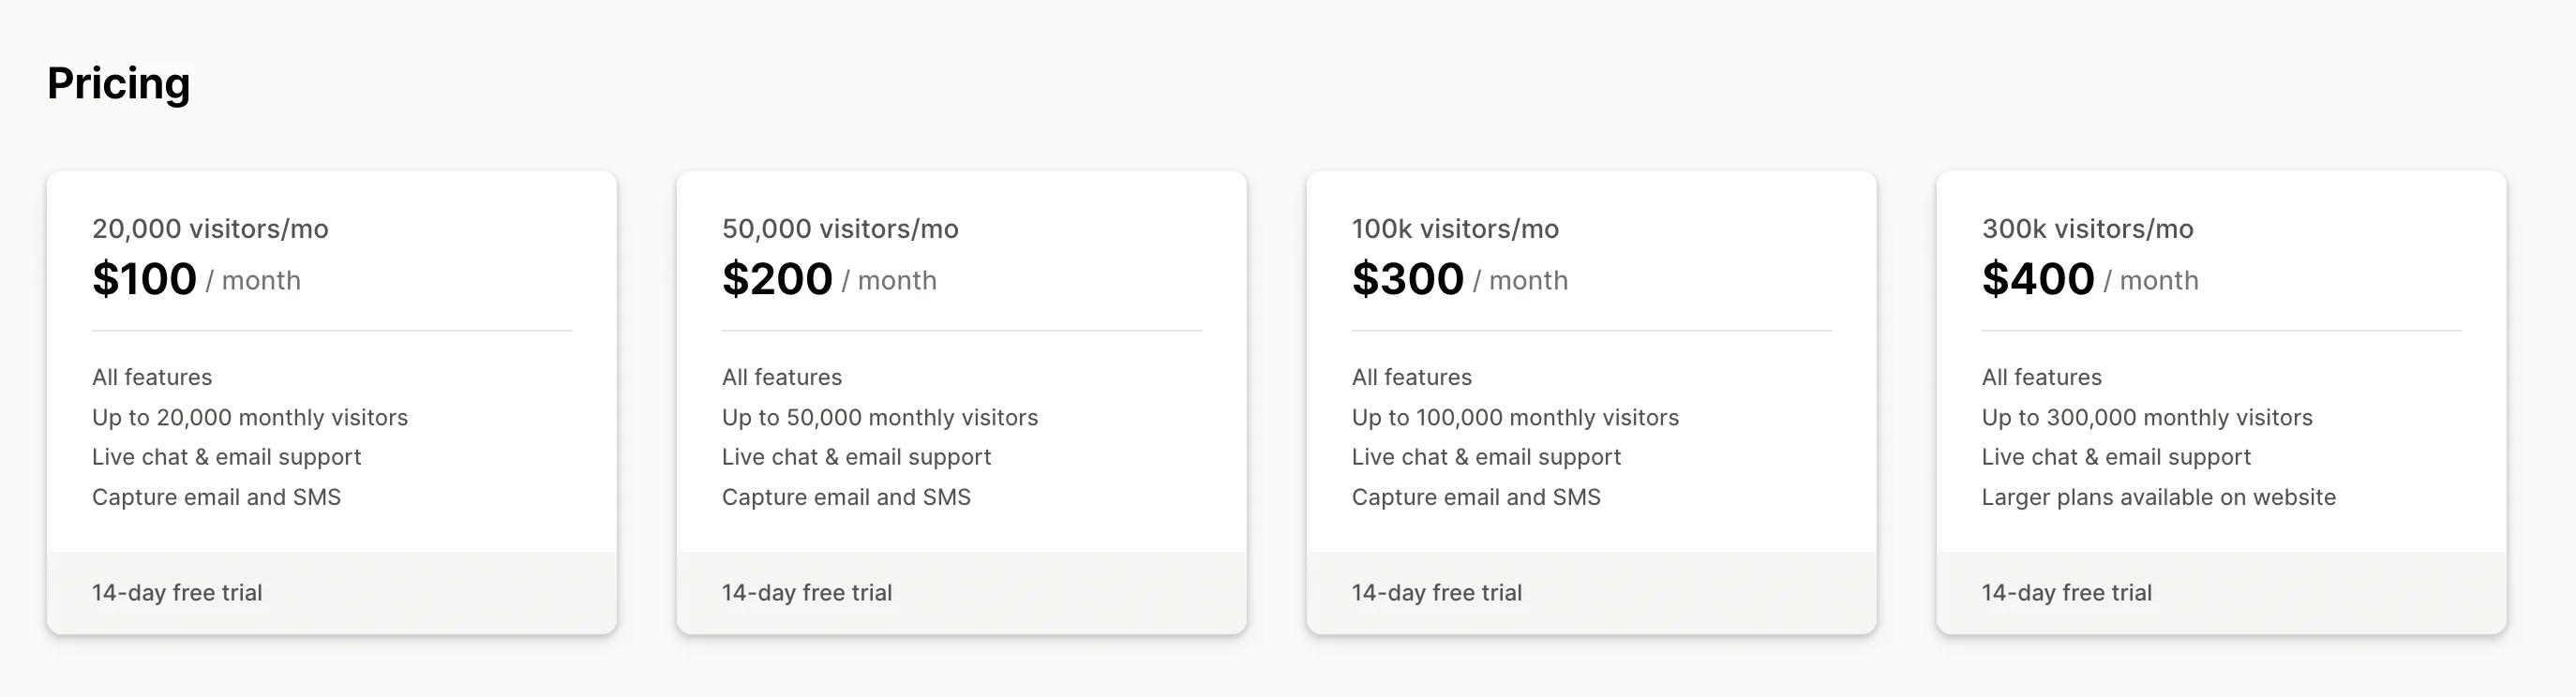Viewport: 2576px width, 697px height.
Task: Click "Up to 300,000 monthly visitors" feature
Action: pyautogui.click(x=2147, y=417)
